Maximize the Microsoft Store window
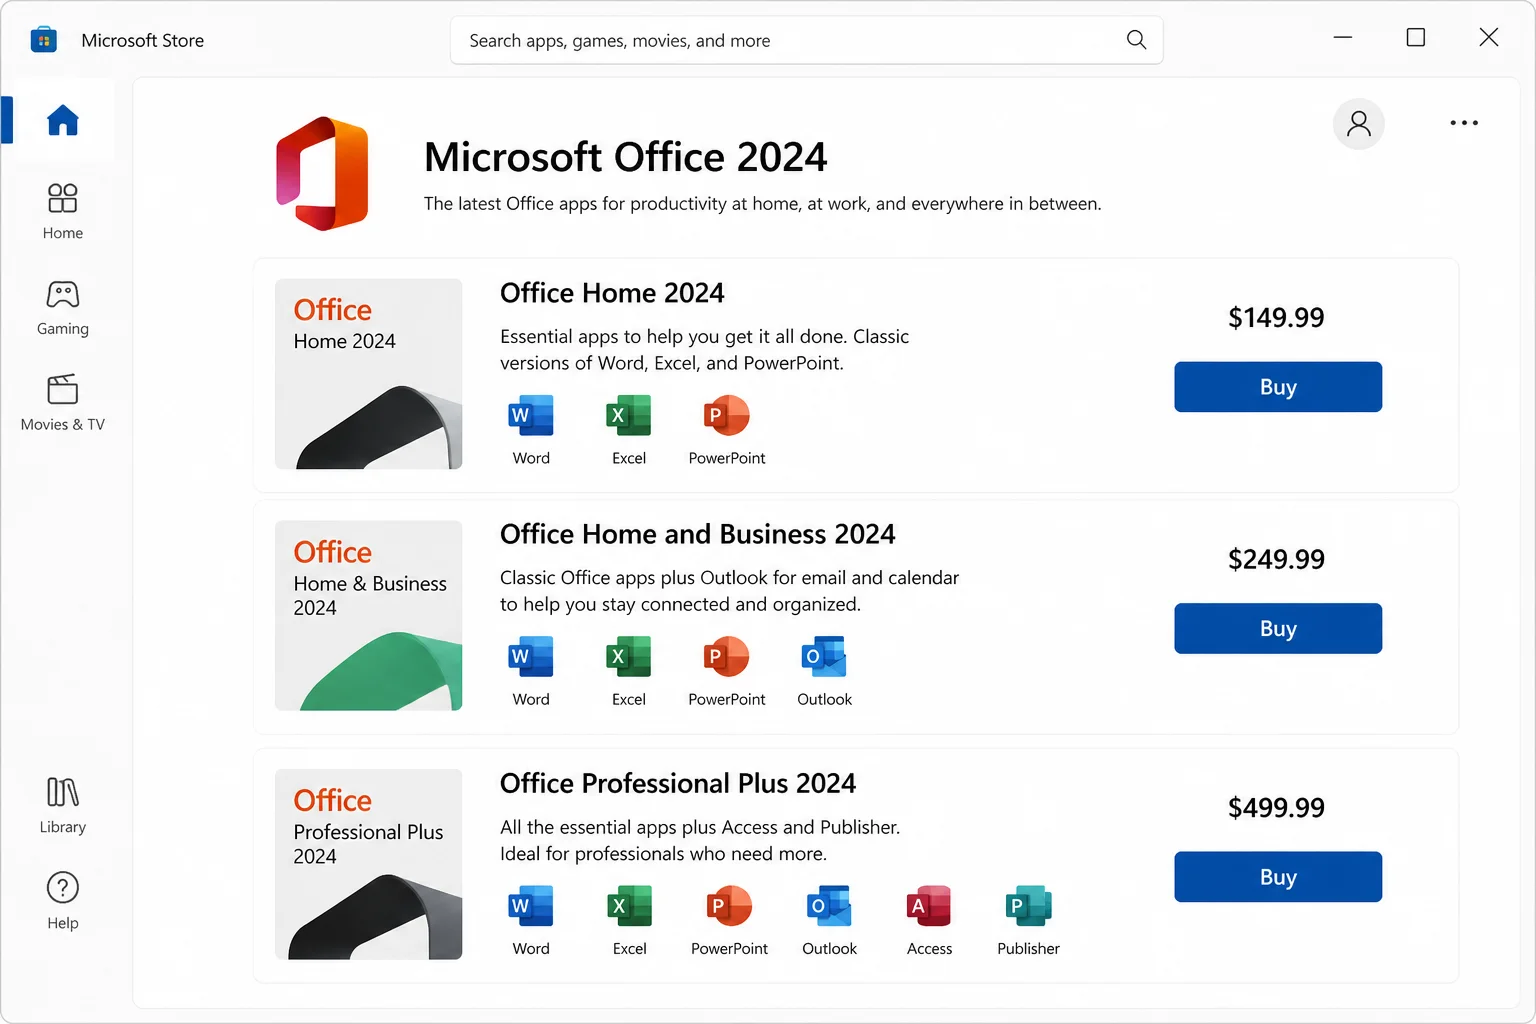Viewport: 1536px width, 1024px height. pos(1416,38)
